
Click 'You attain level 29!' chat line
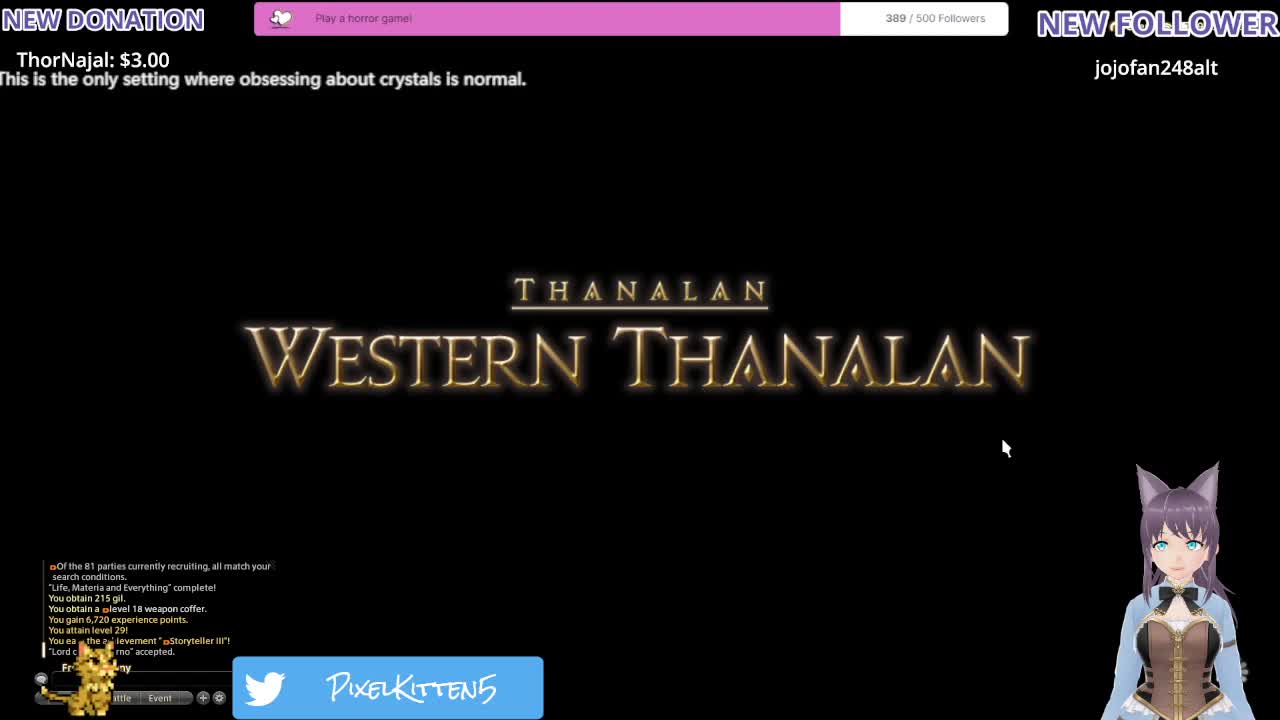pos(88,631)
